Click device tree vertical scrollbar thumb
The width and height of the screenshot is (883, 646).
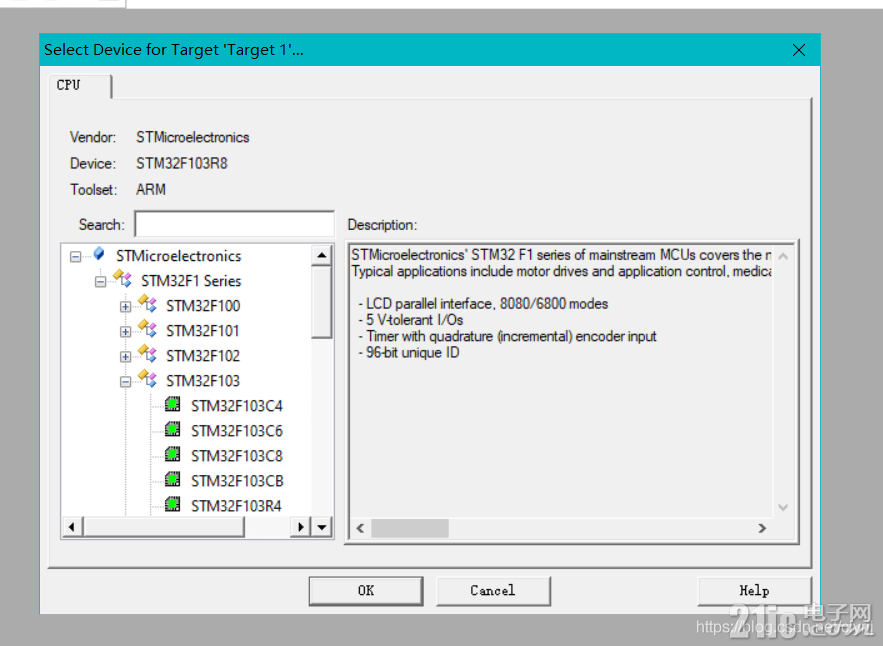point(322,302)
